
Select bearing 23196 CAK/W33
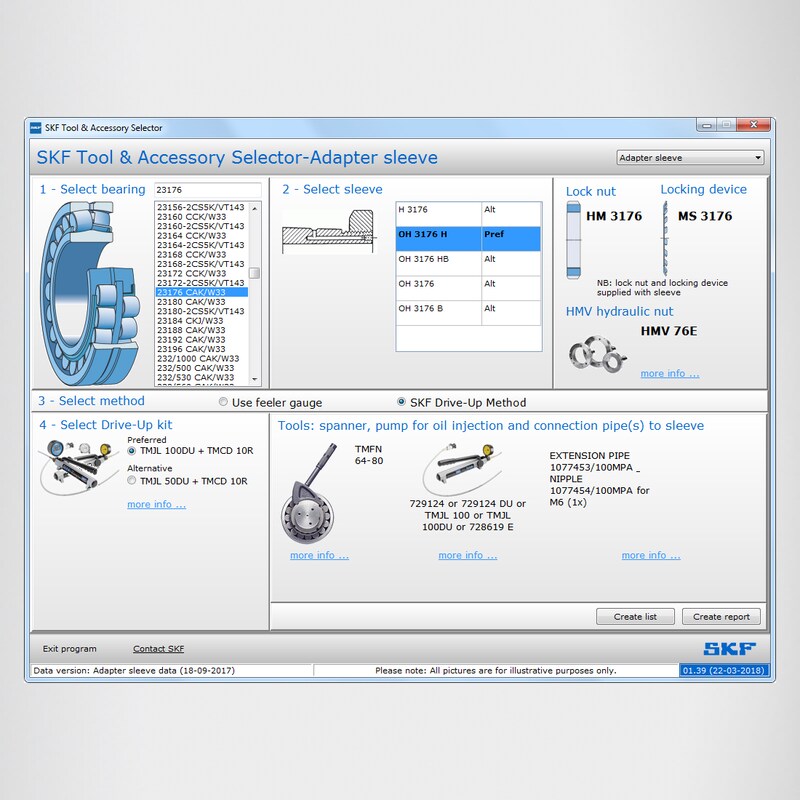pyautogui.click(x=201, y=349)
